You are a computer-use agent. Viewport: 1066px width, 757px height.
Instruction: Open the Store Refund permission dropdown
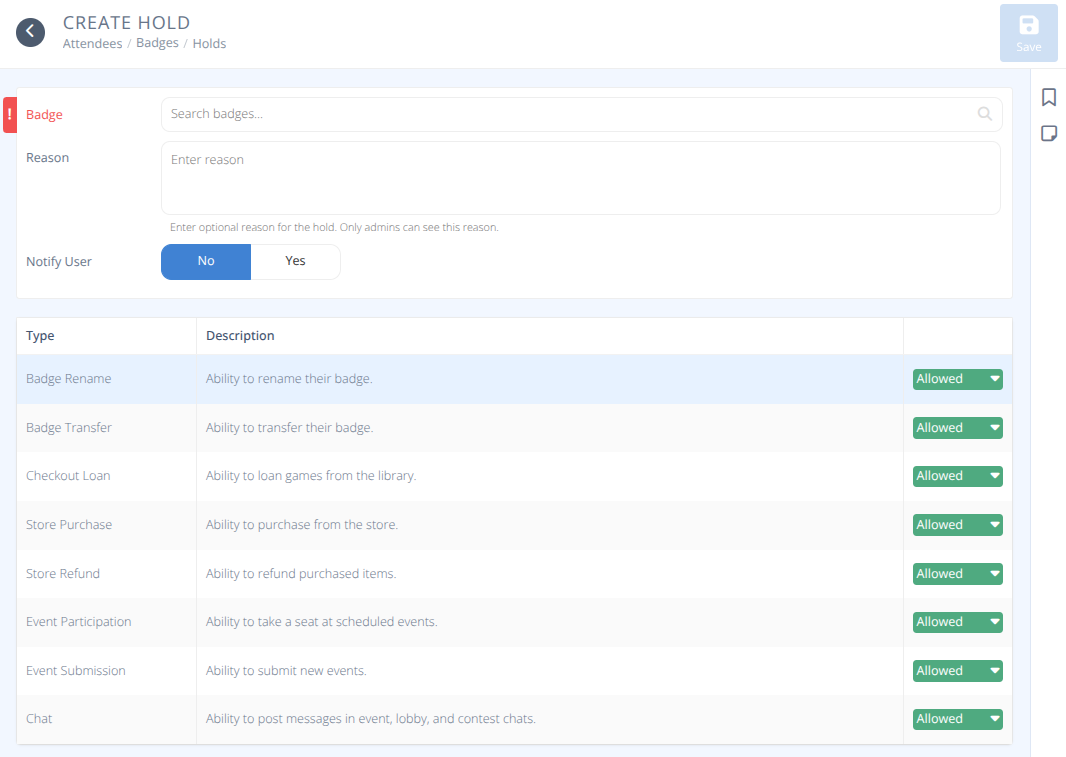click(x=957, y=574)
